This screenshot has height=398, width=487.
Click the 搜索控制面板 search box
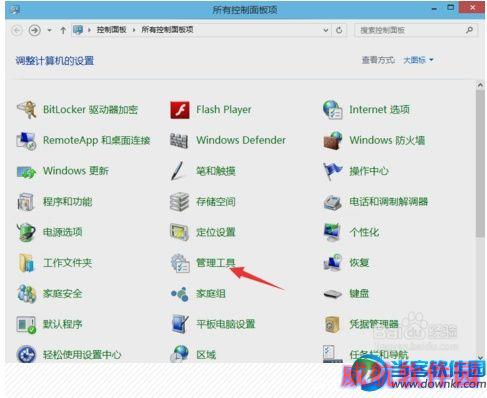(416, 30)
